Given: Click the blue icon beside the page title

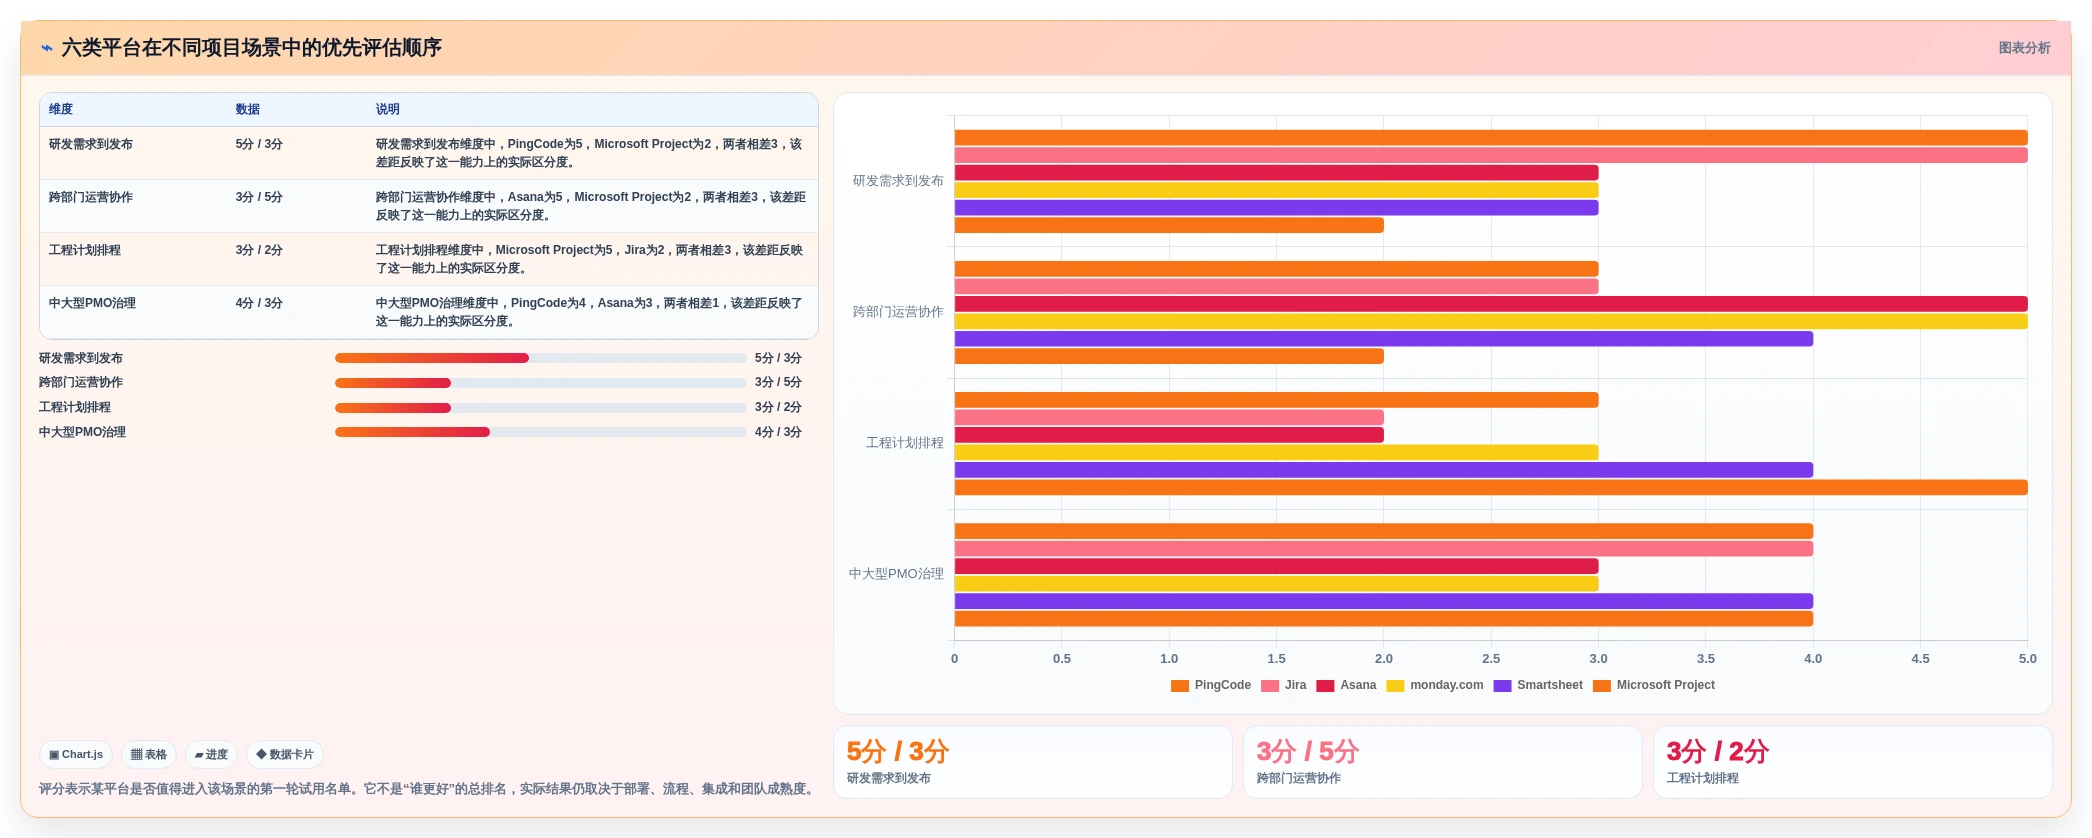Looking at the screenshot, I should click(x=47, y=48).
